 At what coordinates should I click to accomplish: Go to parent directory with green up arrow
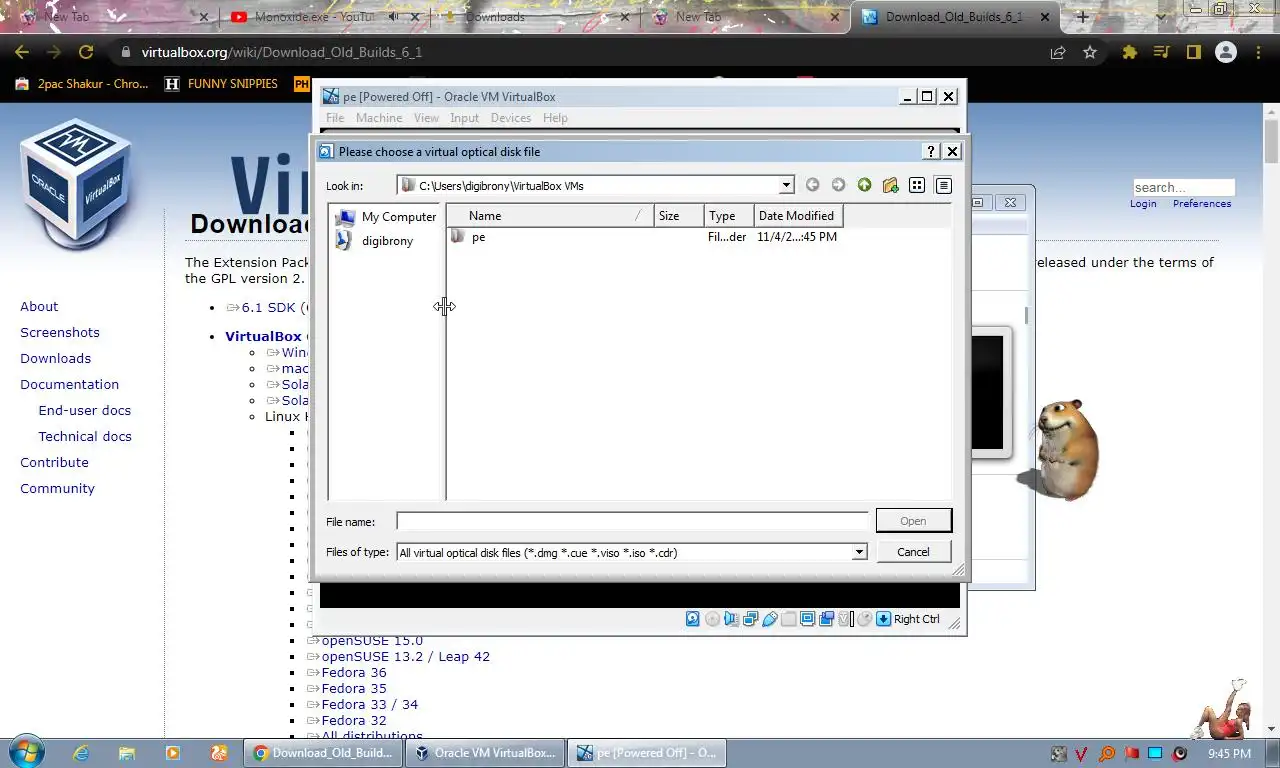864,185
